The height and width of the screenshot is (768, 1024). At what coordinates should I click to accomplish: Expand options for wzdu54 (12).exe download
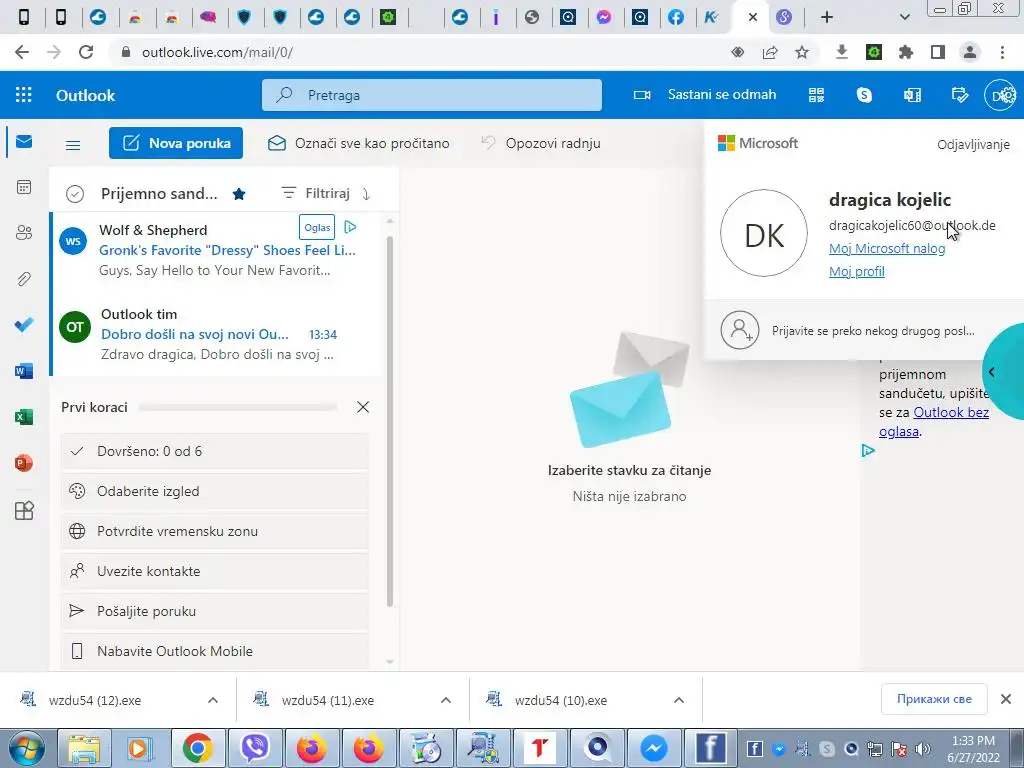pyautogui.click(x=213, y=700)
